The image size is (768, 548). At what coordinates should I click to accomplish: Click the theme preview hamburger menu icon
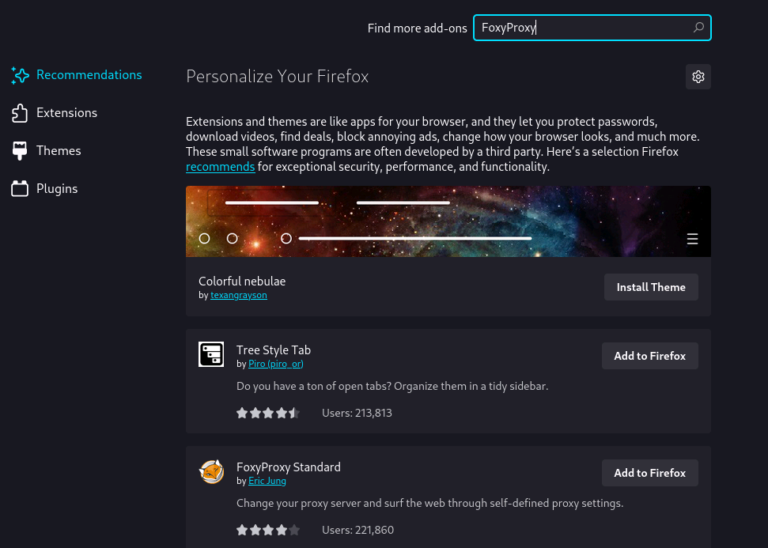(x=692, y=239)
